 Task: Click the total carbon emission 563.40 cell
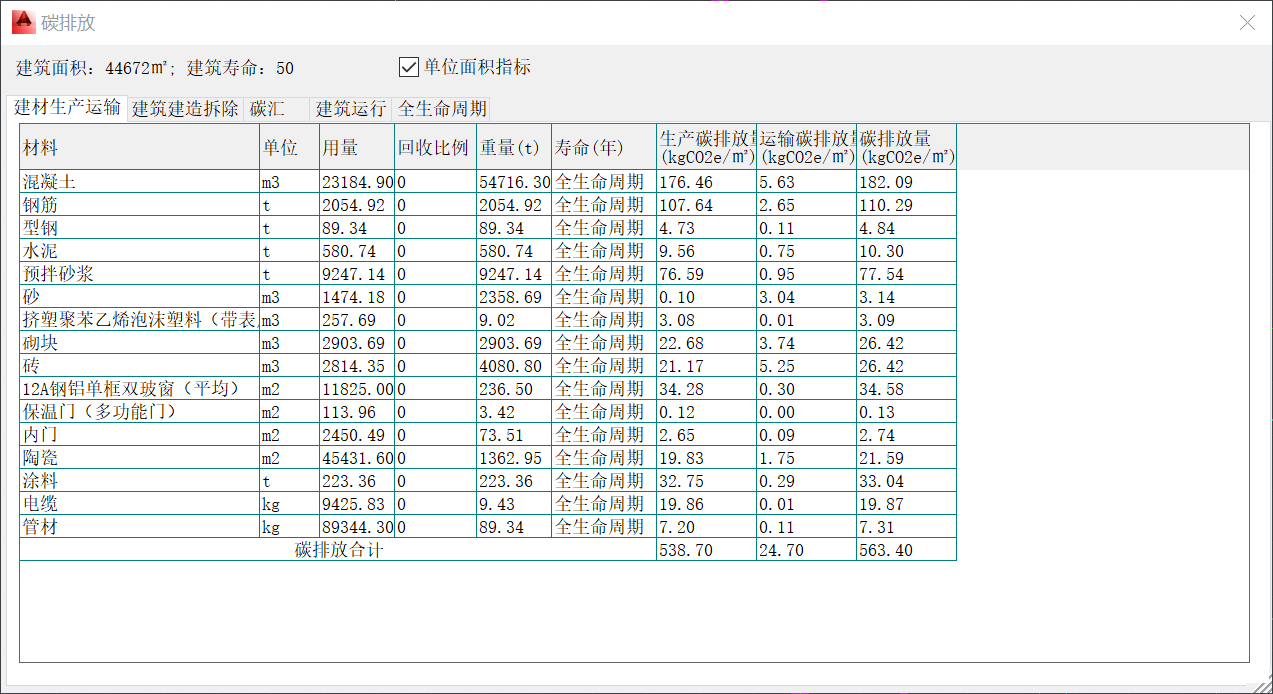coord(905,550)
